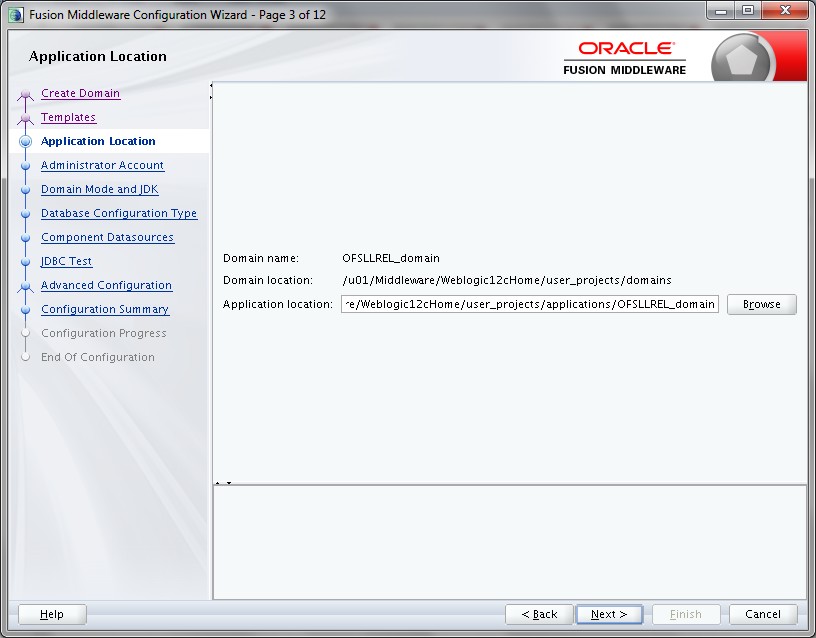Screen dimensions: 816x638
Task: Open the Create Domain step link
Action: coord(80,93)
